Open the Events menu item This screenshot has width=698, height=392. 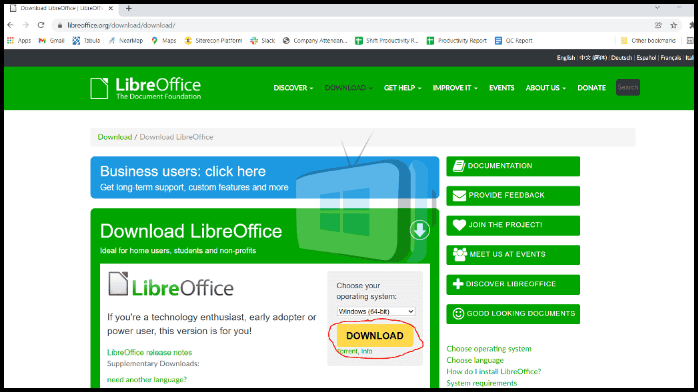click(502, 88)
